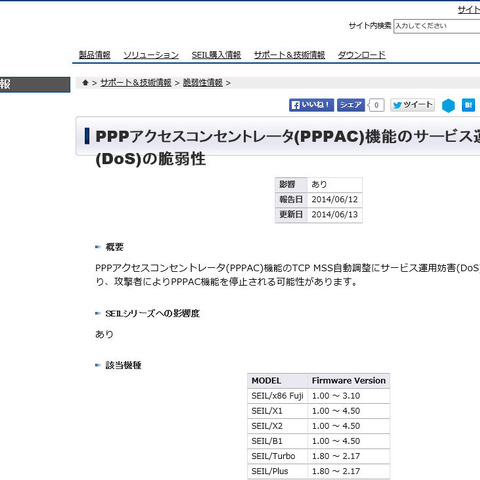Select the SEIL/X2 model cell

[277, 426]
